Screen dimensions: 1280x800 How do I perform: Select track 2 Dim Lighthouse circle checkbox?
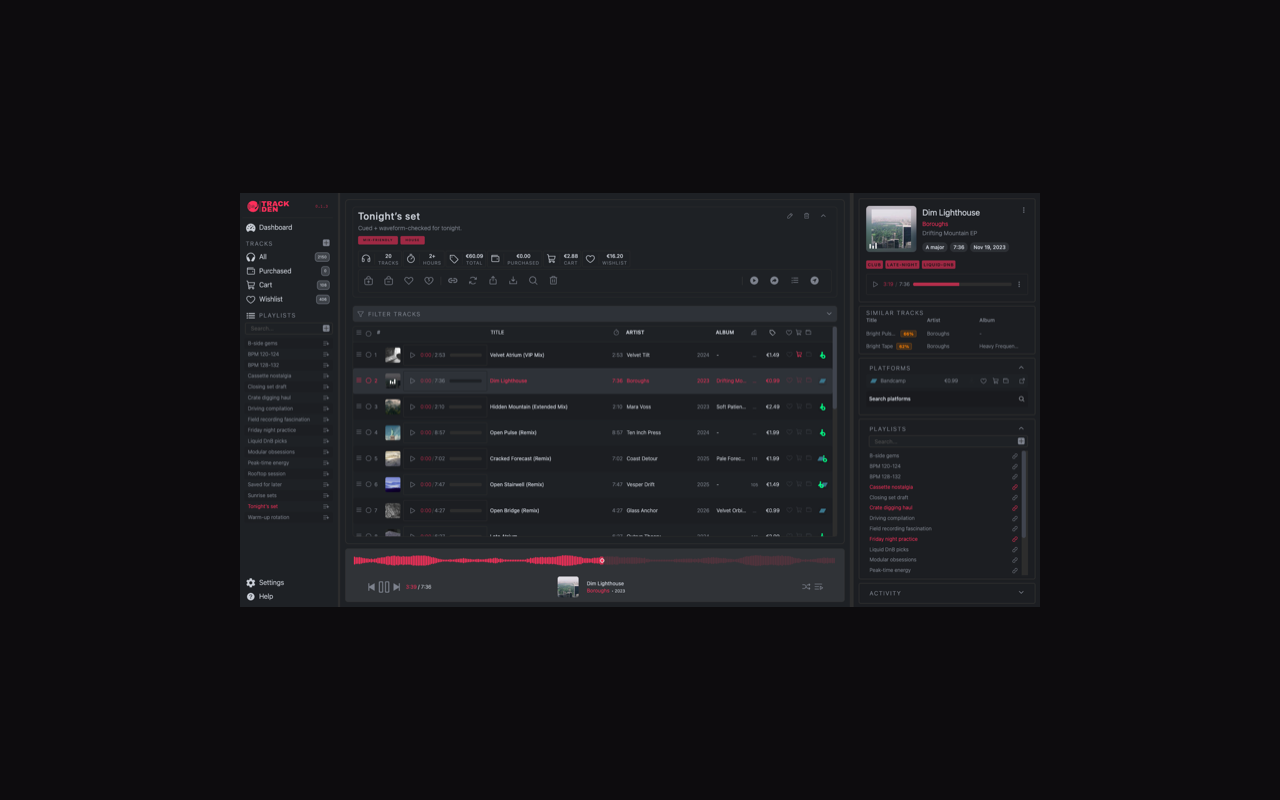368,381
